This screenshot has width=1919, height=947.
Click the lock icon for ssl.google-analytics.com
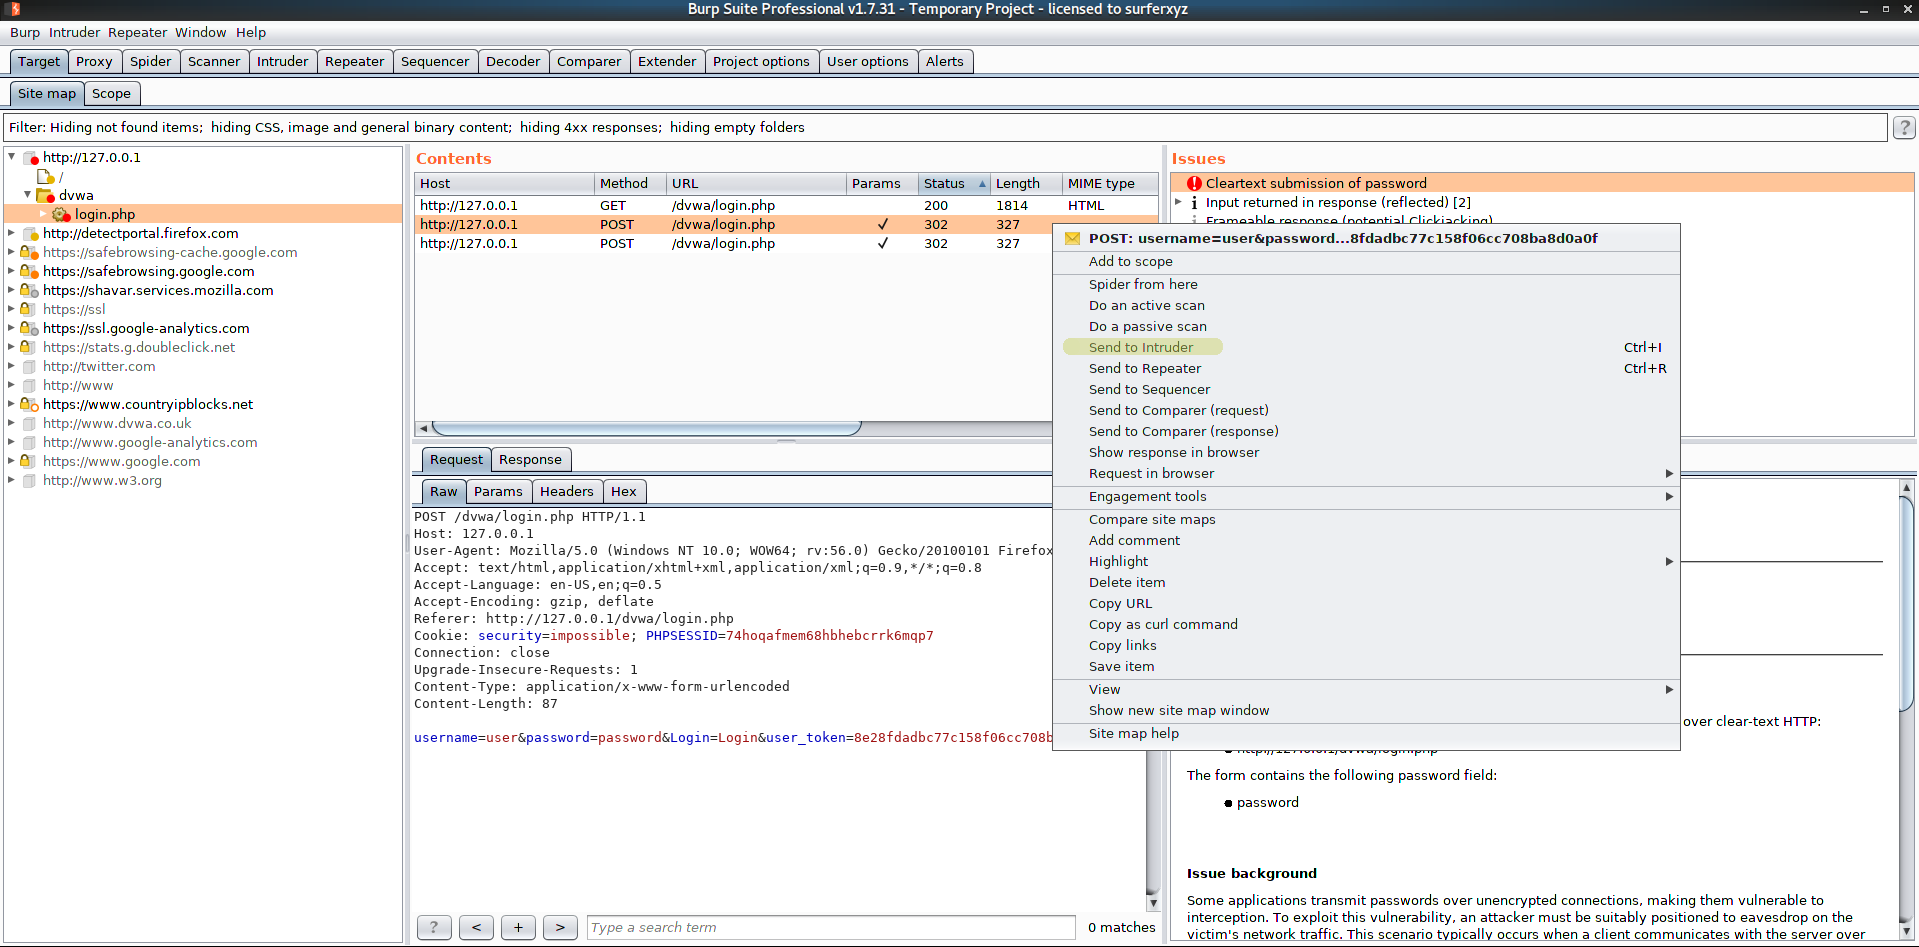(29, 328)
